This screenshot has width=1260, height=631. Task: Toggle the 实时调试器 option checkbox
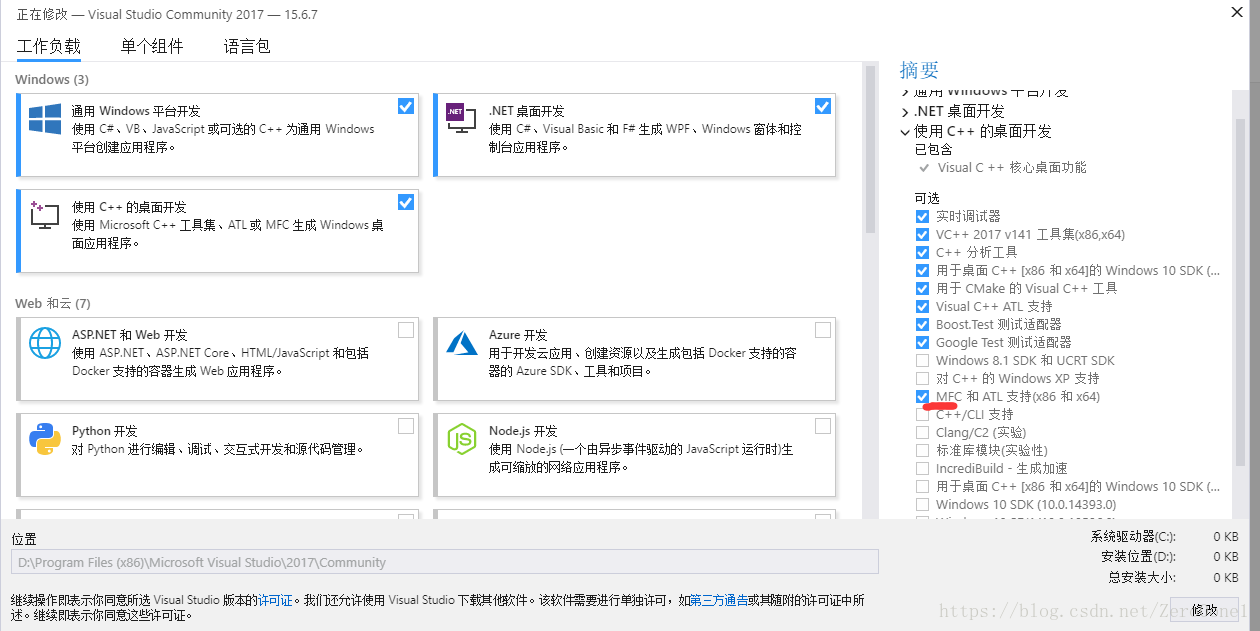coord(922,216)
